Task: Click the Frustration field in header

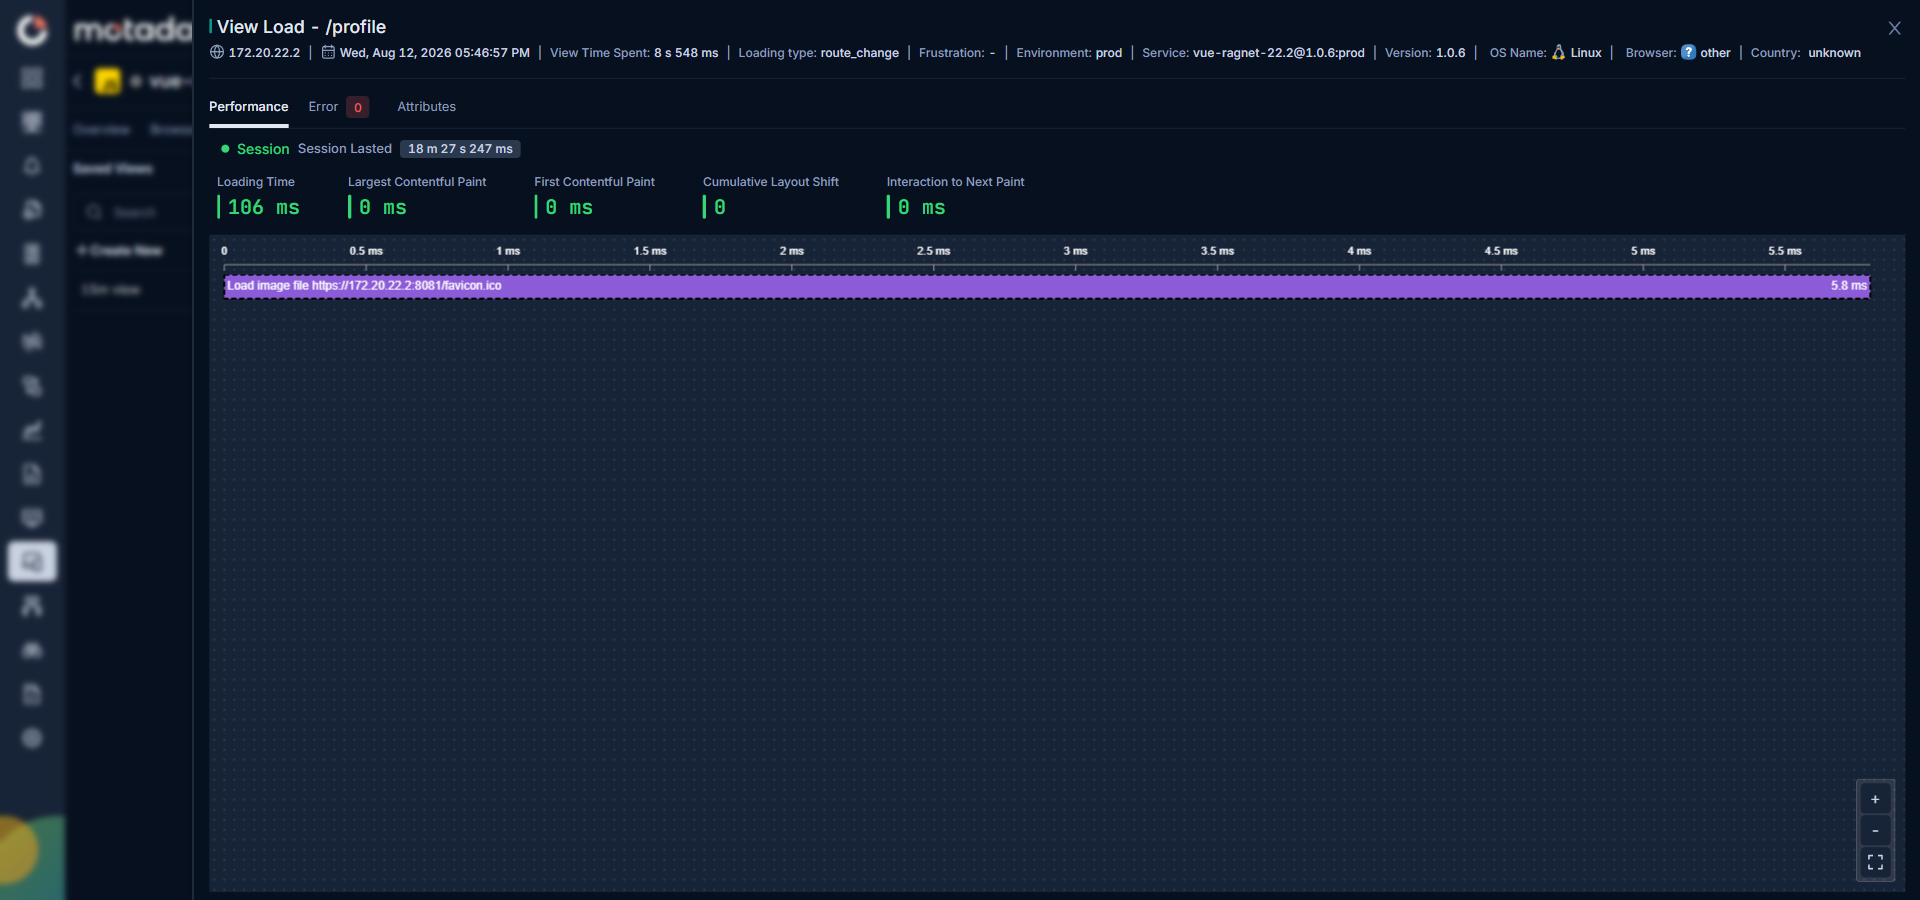Action: click(957, 53)
